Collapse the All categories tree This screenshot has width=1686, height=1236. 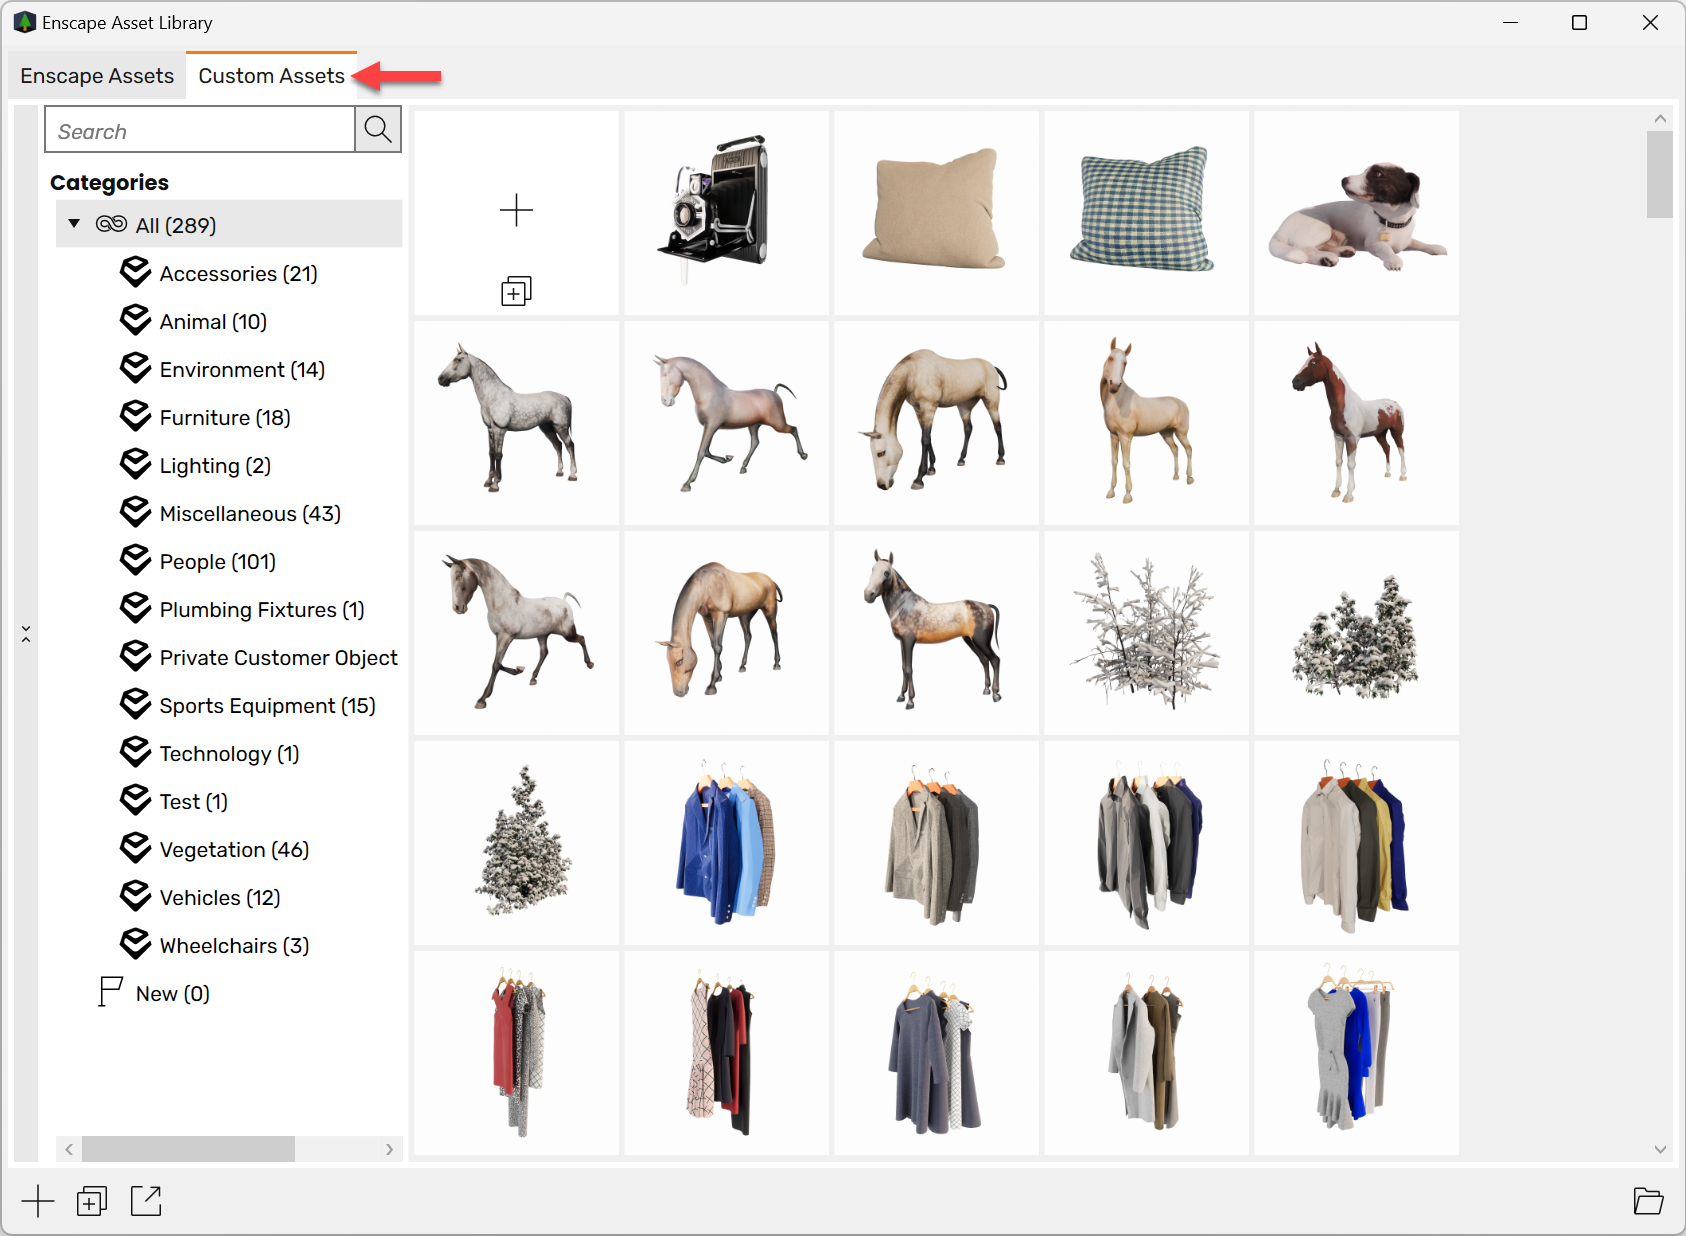click(73, 224)
